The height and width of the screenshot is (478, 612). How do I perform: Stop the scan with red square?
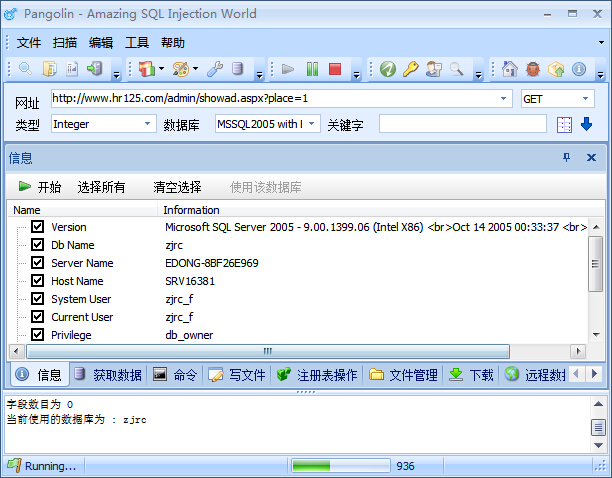click(335, 69)
